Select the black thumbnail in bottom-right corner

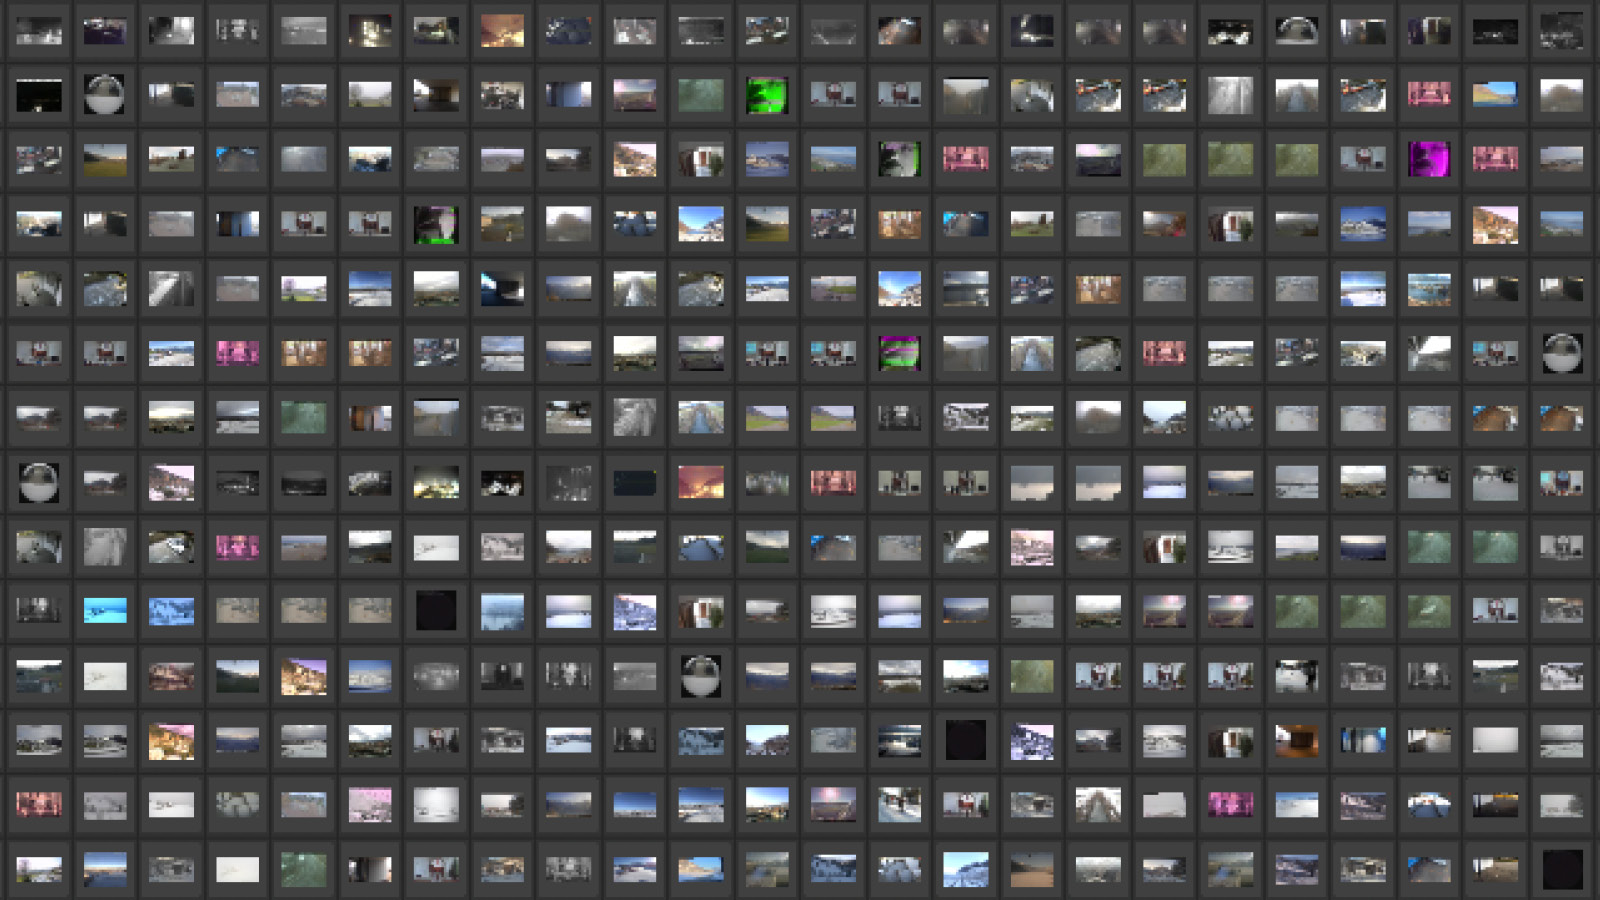[x=1561, y=869]
